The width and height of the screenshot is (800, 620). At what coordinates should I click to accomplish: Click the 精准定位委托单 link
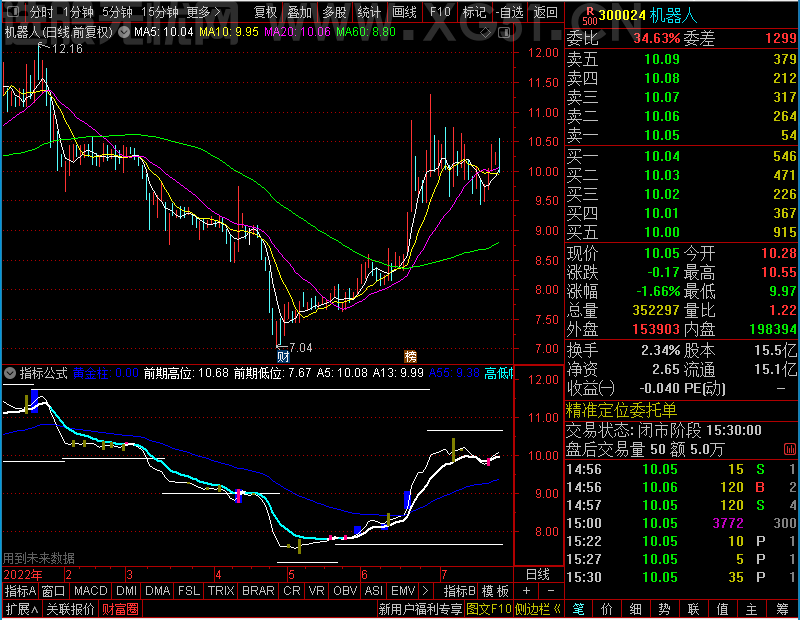pos(621,410)
